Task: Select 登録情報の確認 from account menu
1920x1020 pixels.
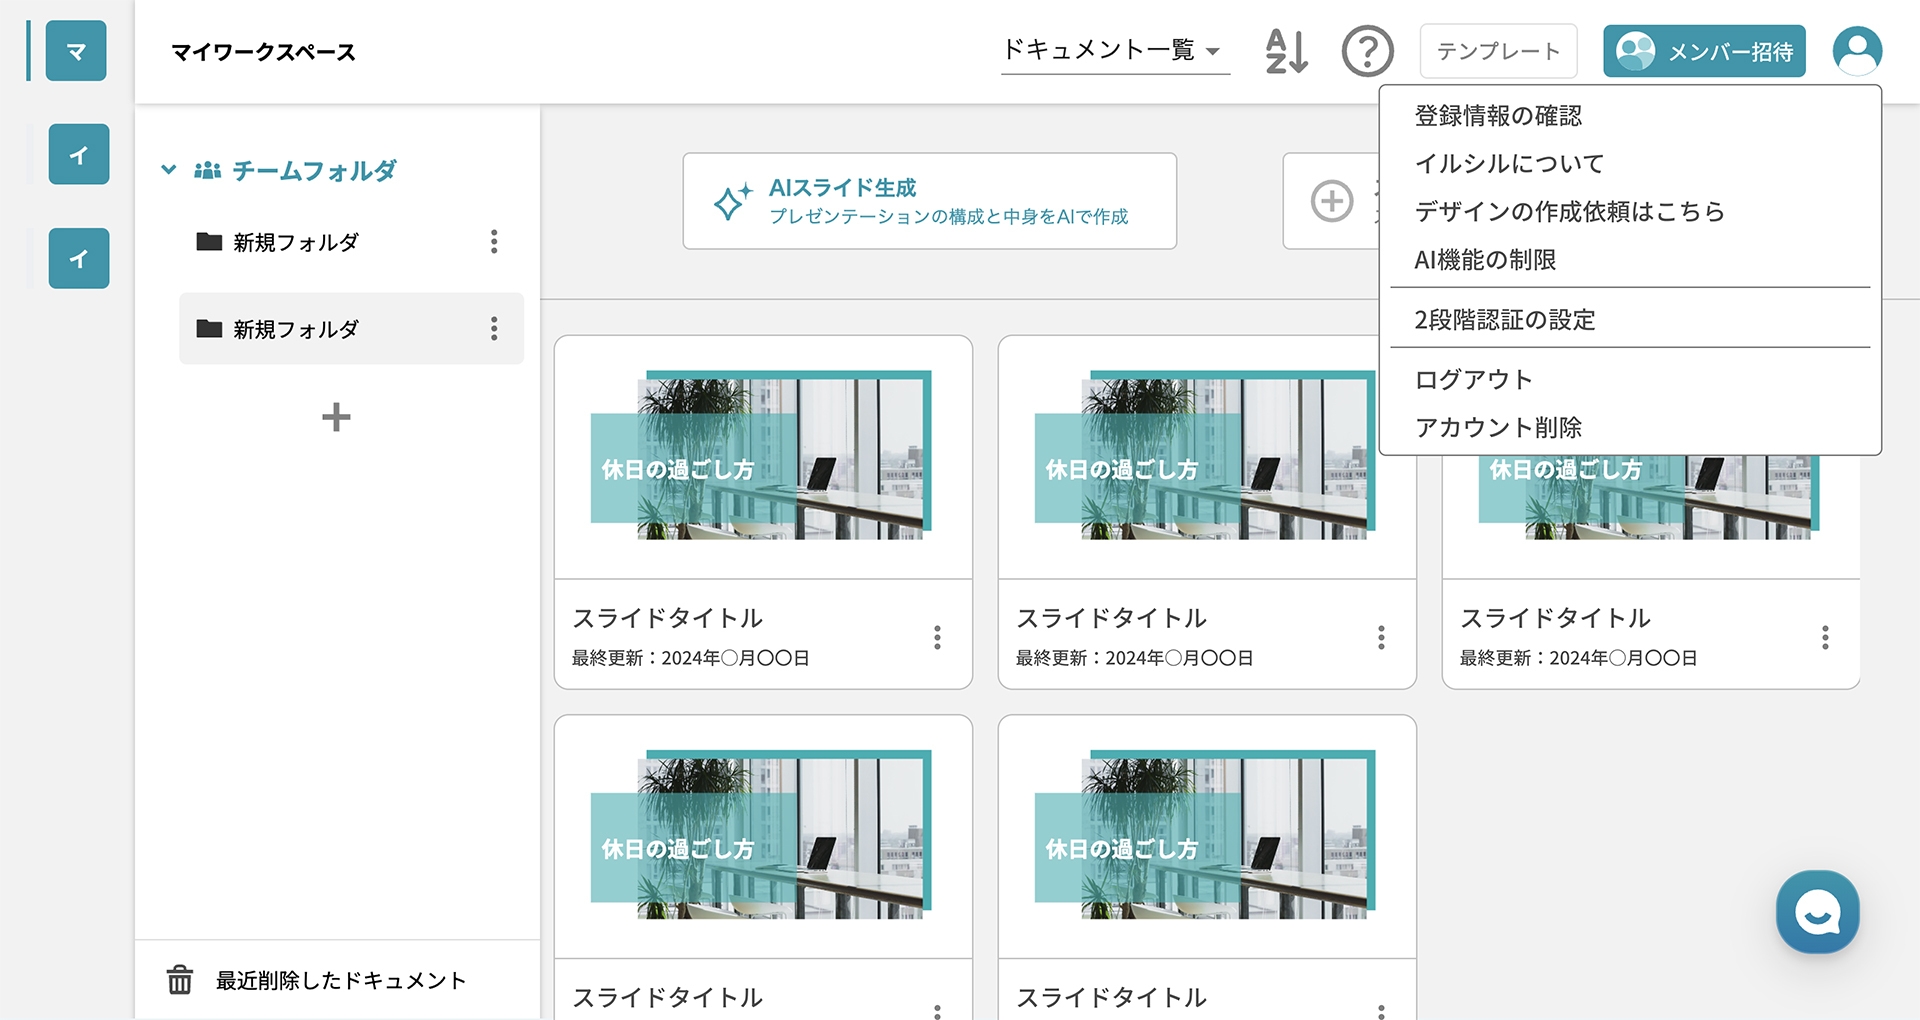Action: point(1498,116)
